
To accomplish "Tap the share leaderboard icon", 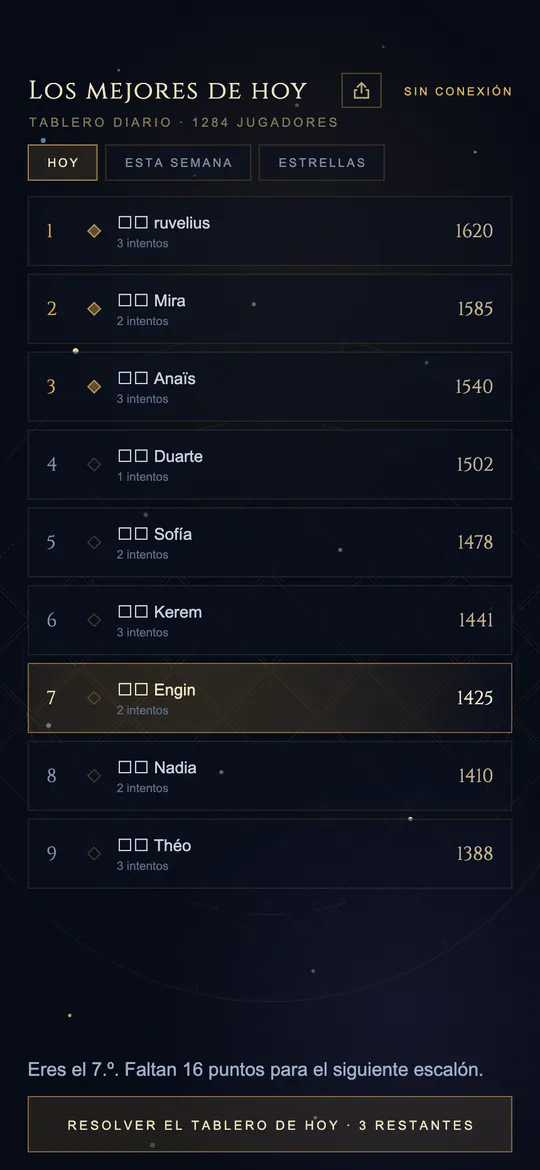I will [362, 90].
